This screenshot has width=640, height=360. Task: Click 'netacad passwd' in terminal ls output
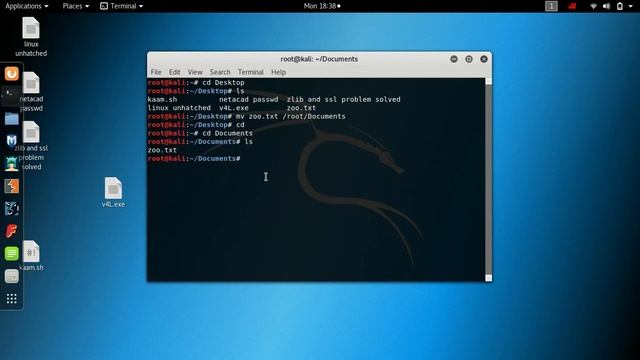tap(249, 100)
